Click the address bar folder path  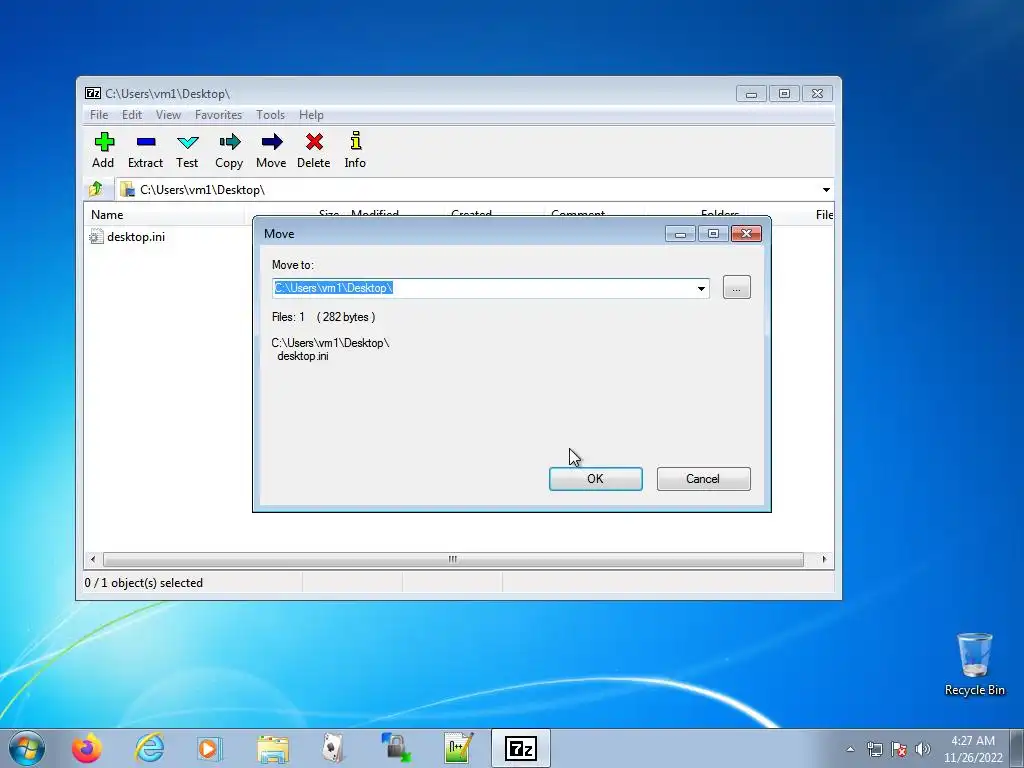point(202,189)
